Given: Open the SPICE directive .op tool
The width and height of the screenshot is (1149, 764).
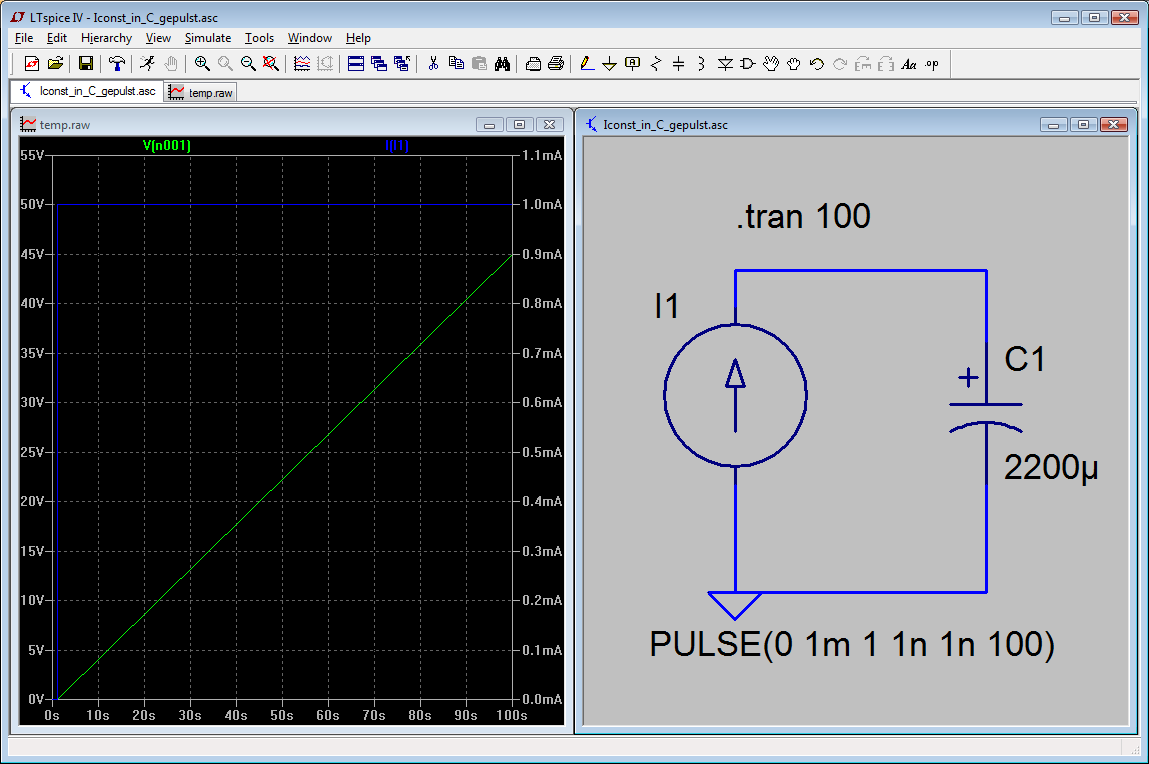Looking at the screenshot, I should (x=932, y=64).
